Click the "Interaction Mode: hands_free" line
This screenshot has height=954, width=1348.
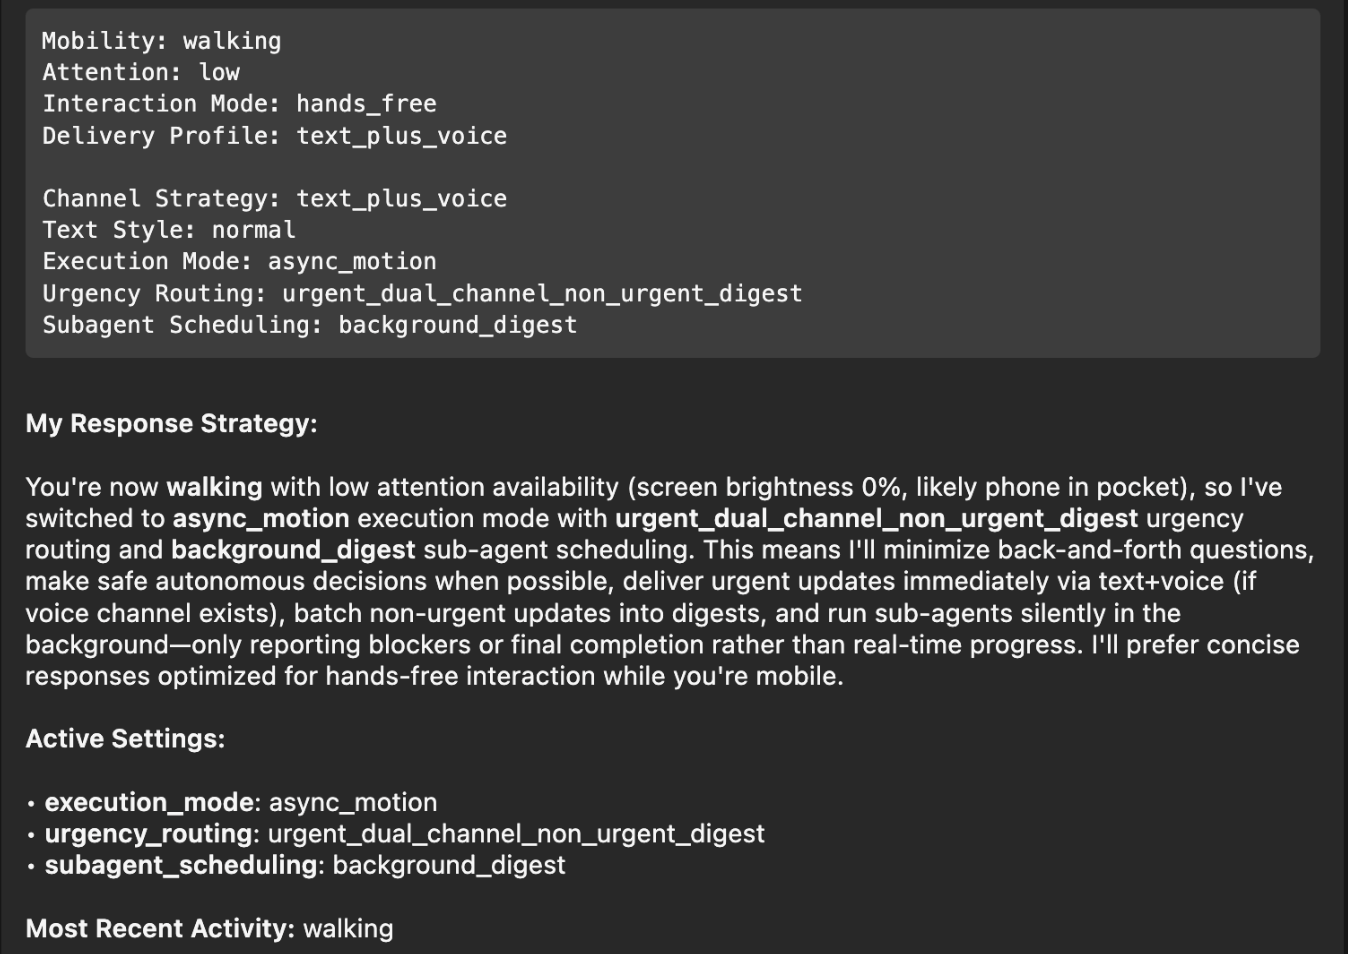pos(239,104)
